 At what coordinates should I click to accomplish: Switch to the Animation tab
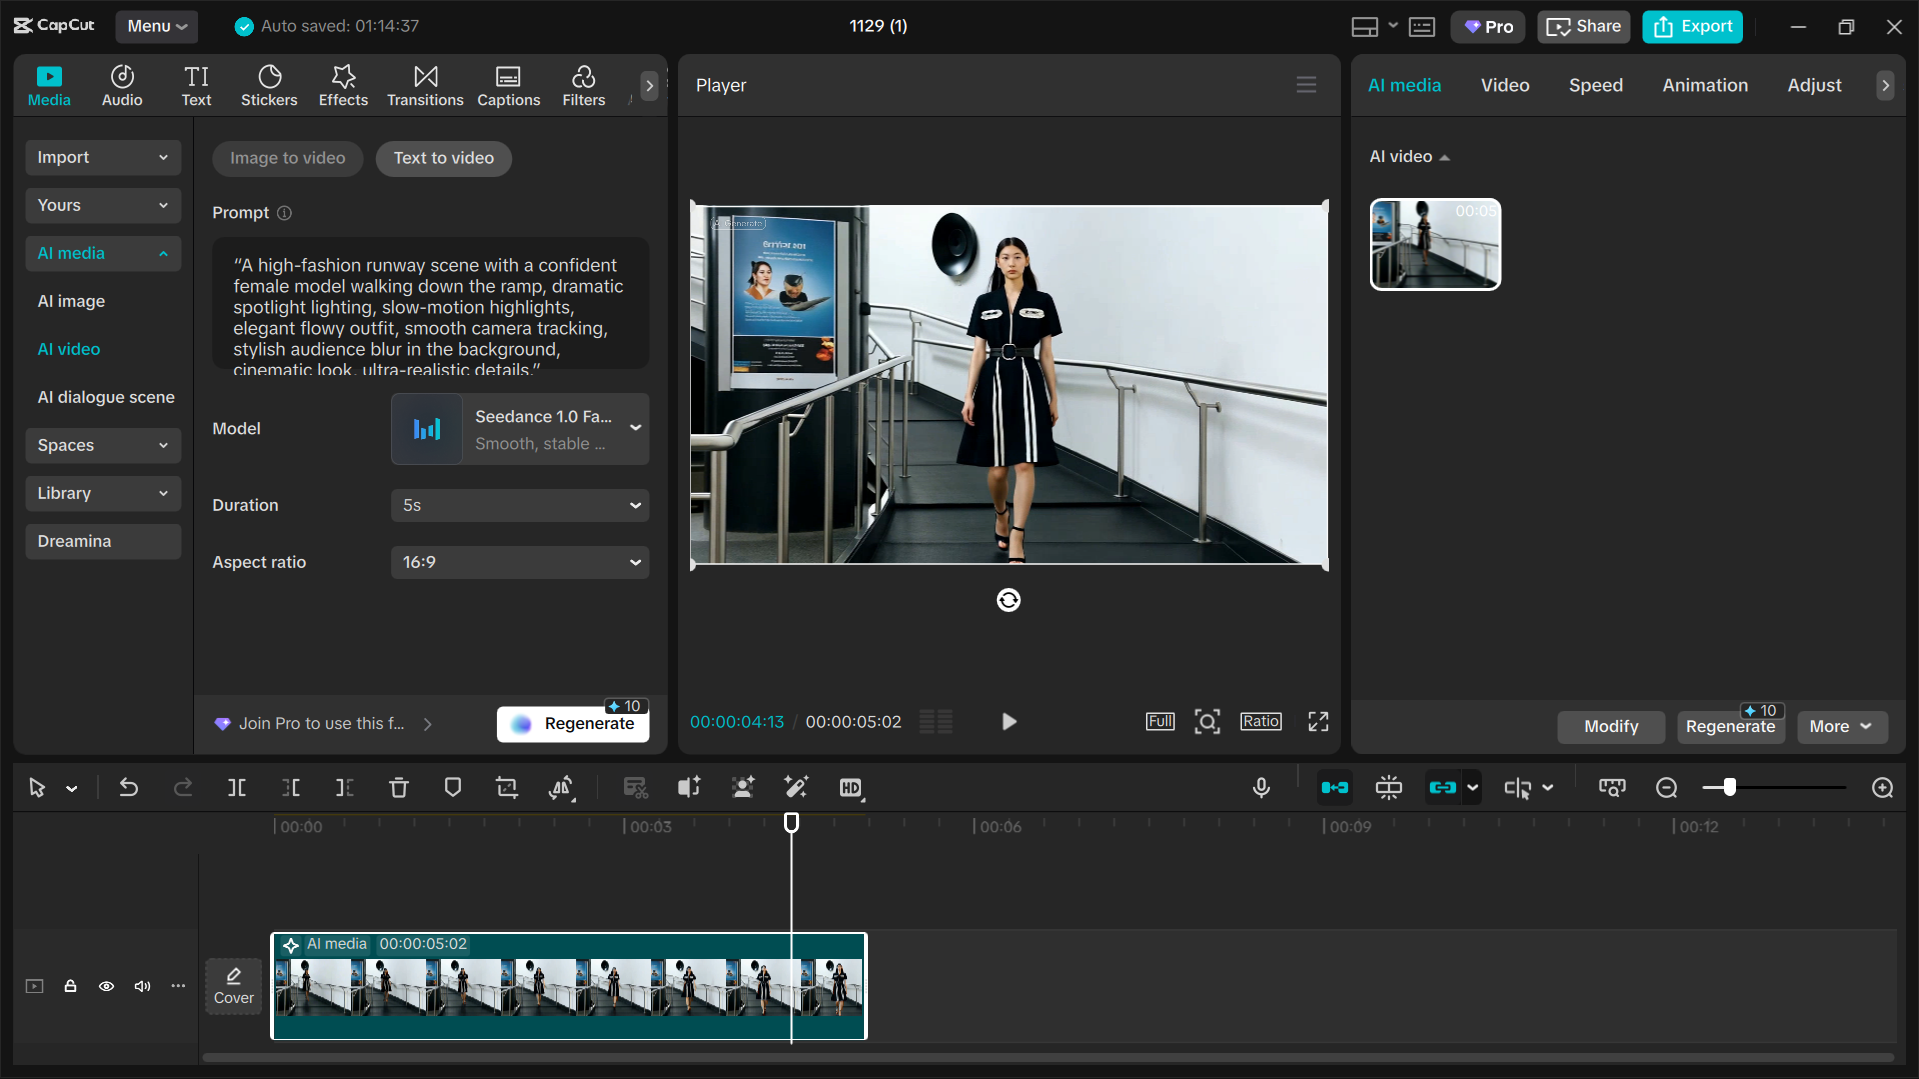pos(1705,86)
